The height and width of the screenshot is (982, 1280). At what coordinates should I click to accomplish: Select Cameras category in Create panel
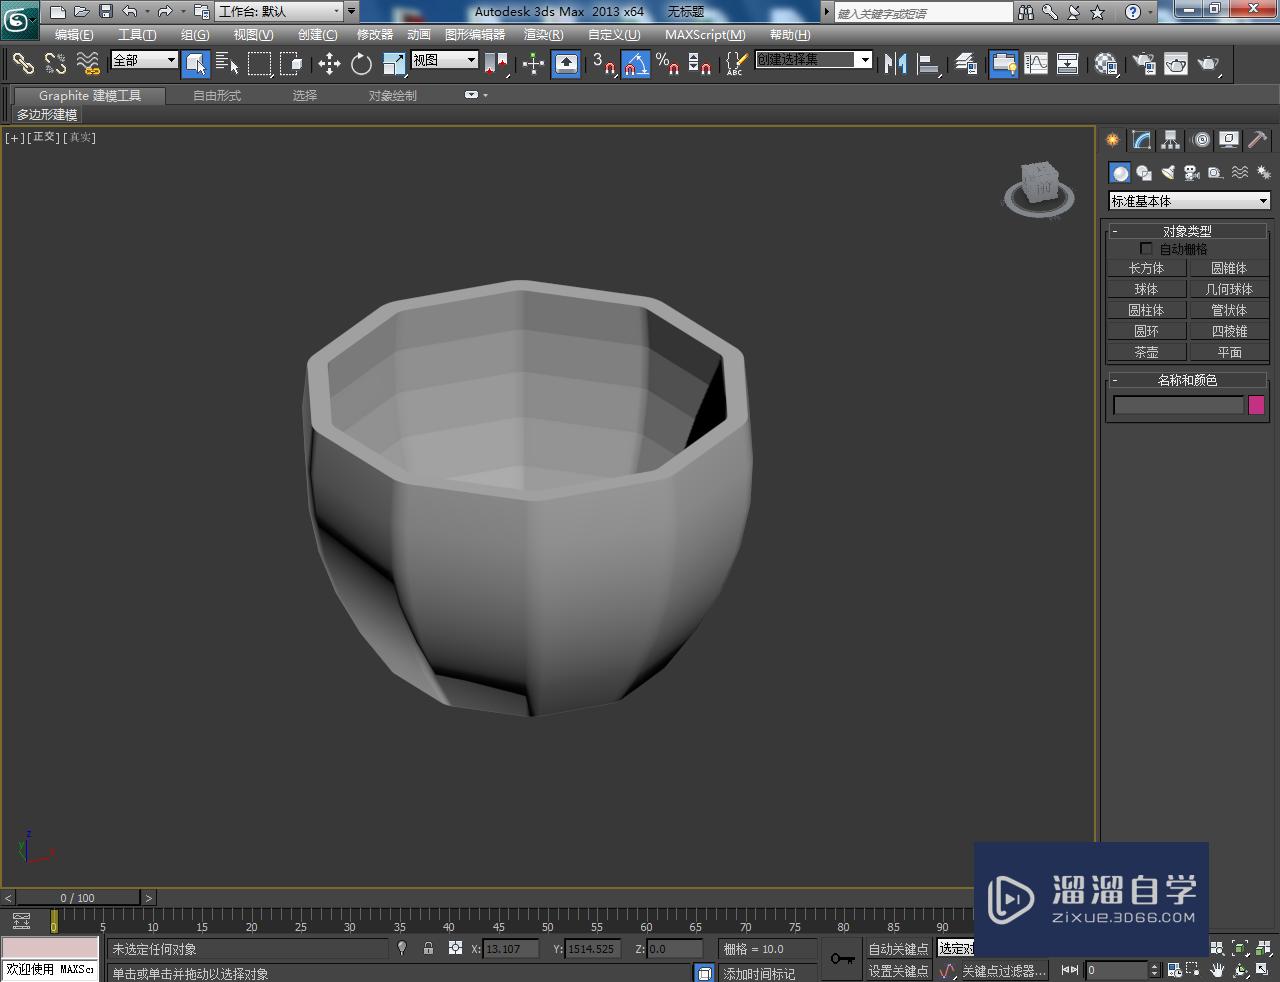click(1191, 173)
